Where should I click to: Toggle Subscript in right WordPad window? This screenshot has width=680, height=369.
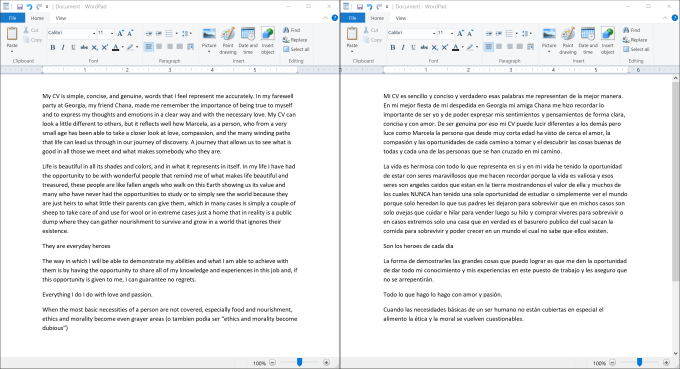[x=435, y=47]
